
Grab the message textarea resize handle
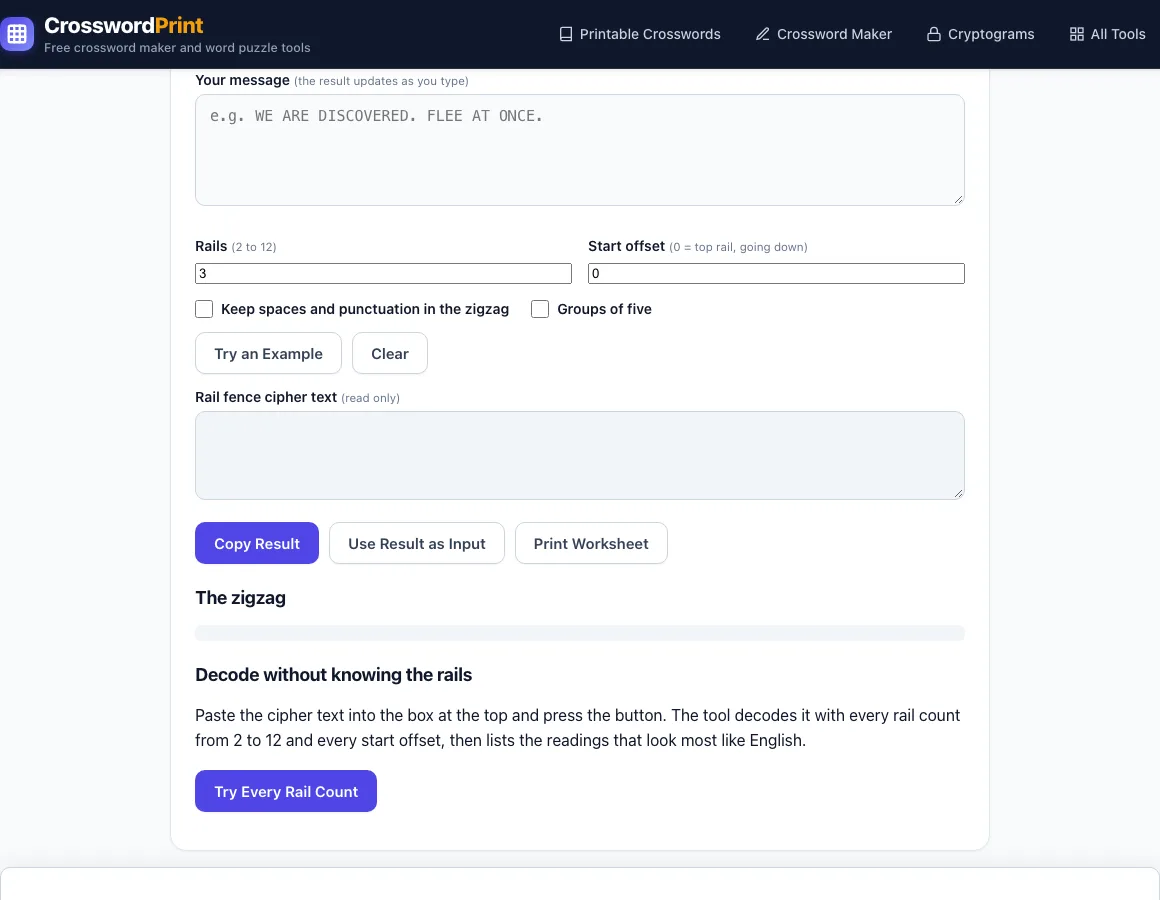[x=958, y=199]
